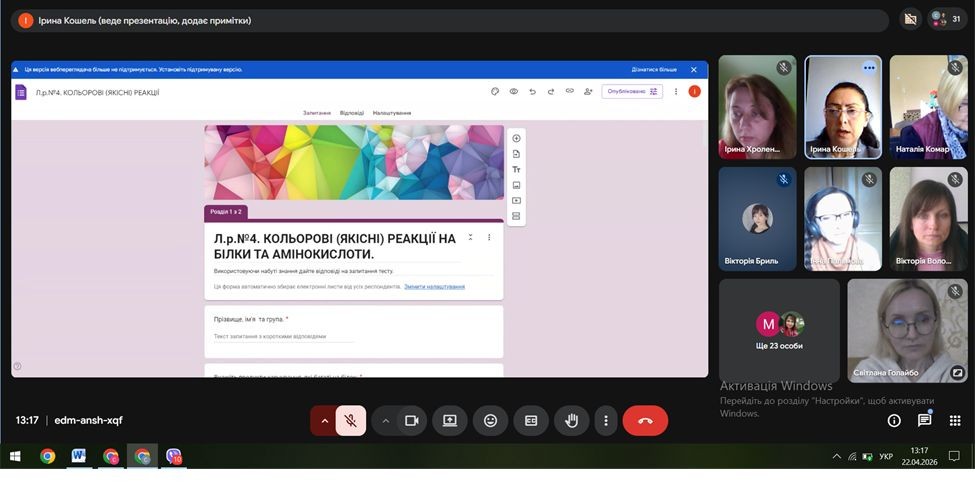
Task: Open Word from the taskbar
Action: coord(79,457)
